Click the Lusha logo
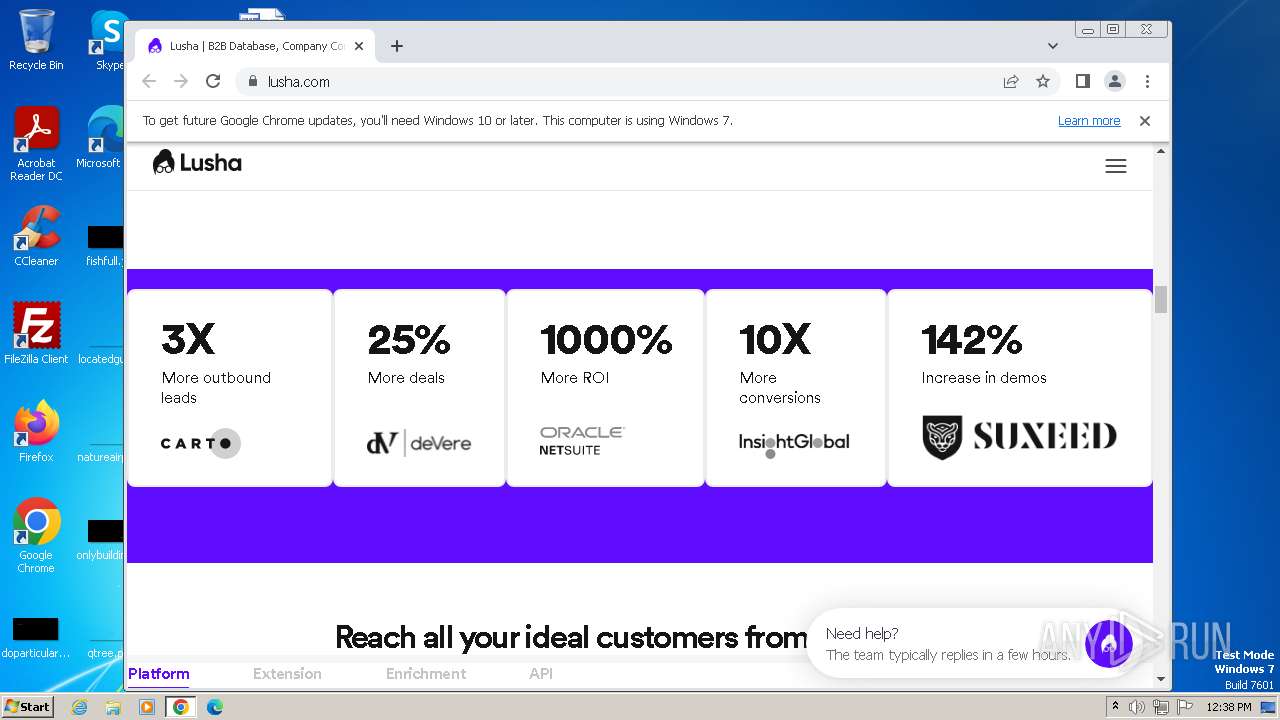The width and height of the screenshot is (1280, 720). click(197, 163)
